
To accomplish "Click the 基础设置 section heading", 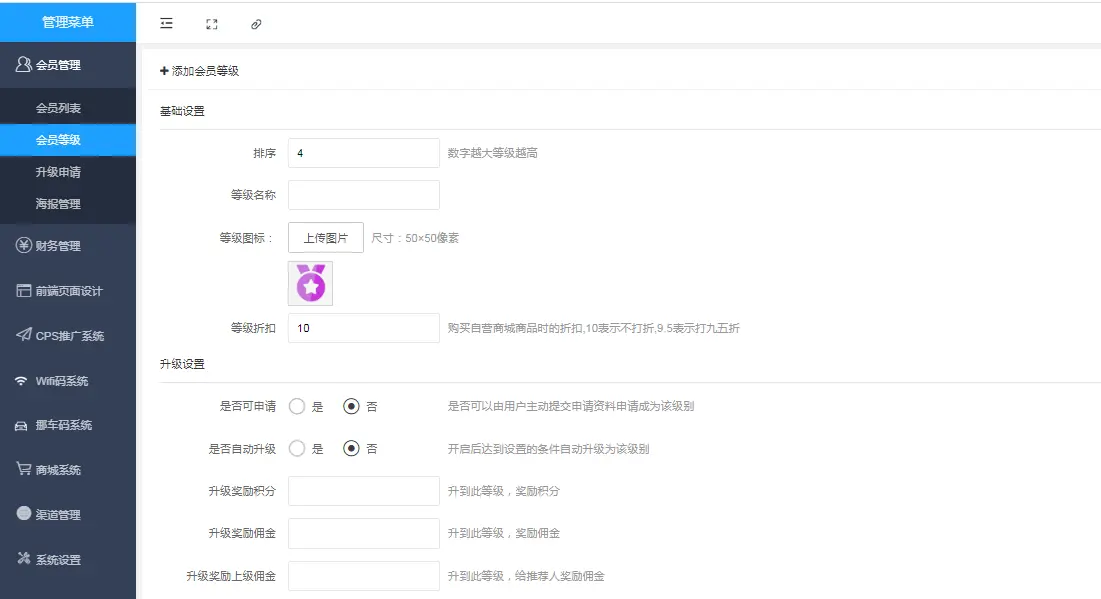I will [183, 111].
